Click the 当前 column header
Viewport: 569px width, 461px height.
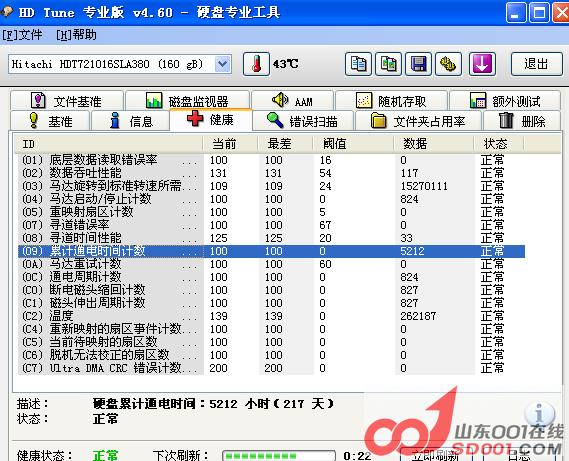[x=230, y=144]
